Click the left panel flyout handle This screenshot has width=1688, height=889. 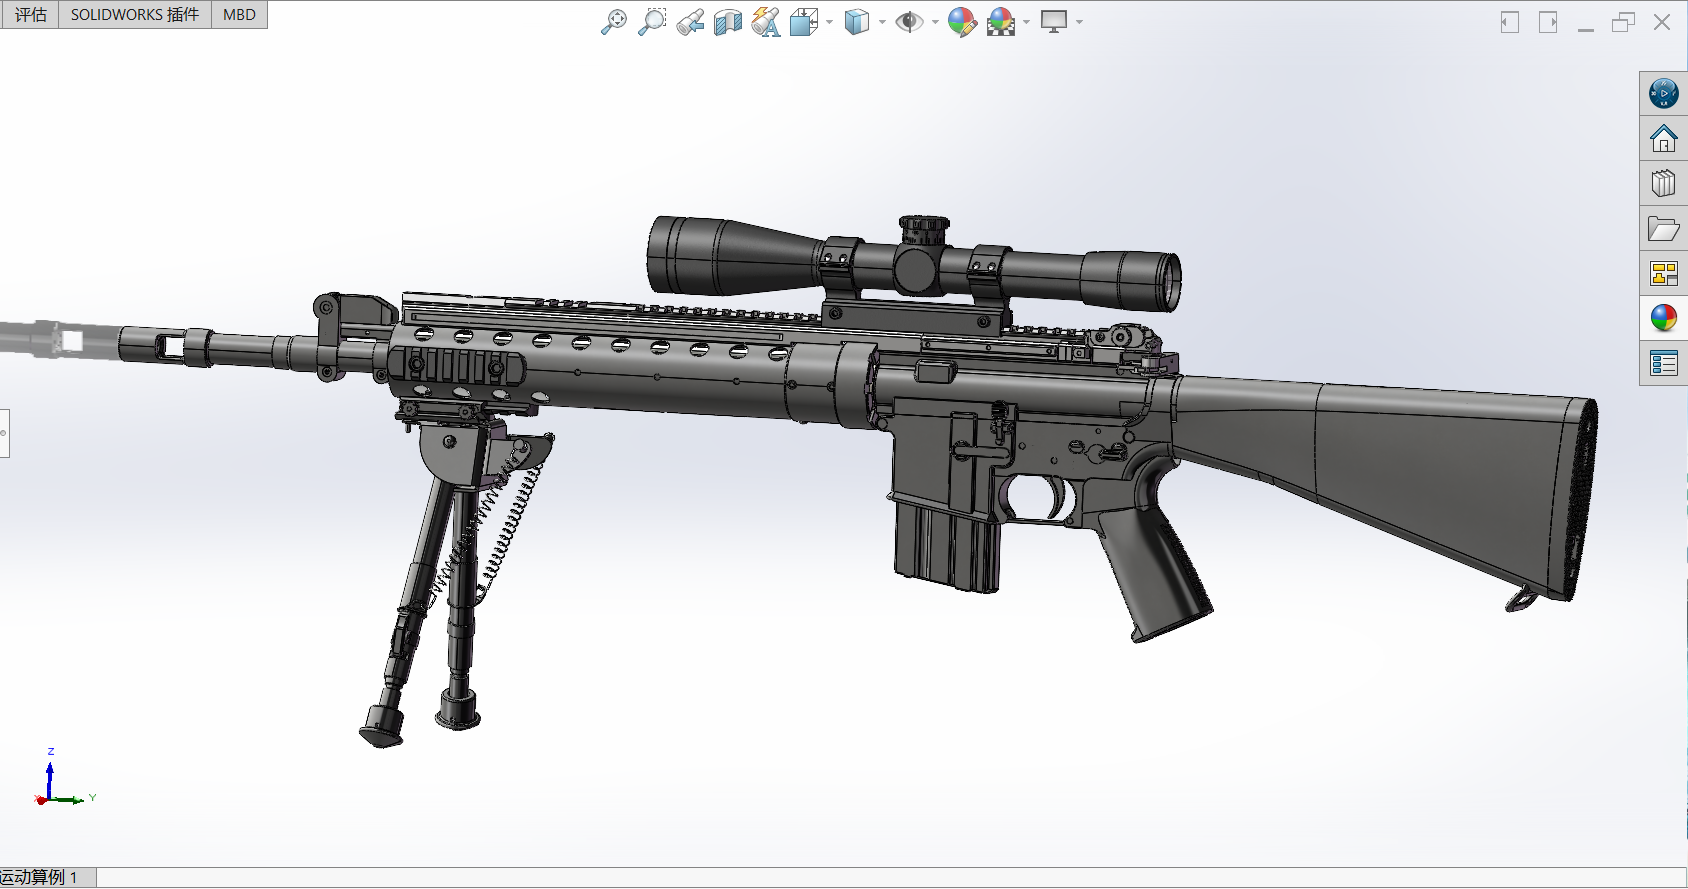pyautogui.click(x=4, y=433)
